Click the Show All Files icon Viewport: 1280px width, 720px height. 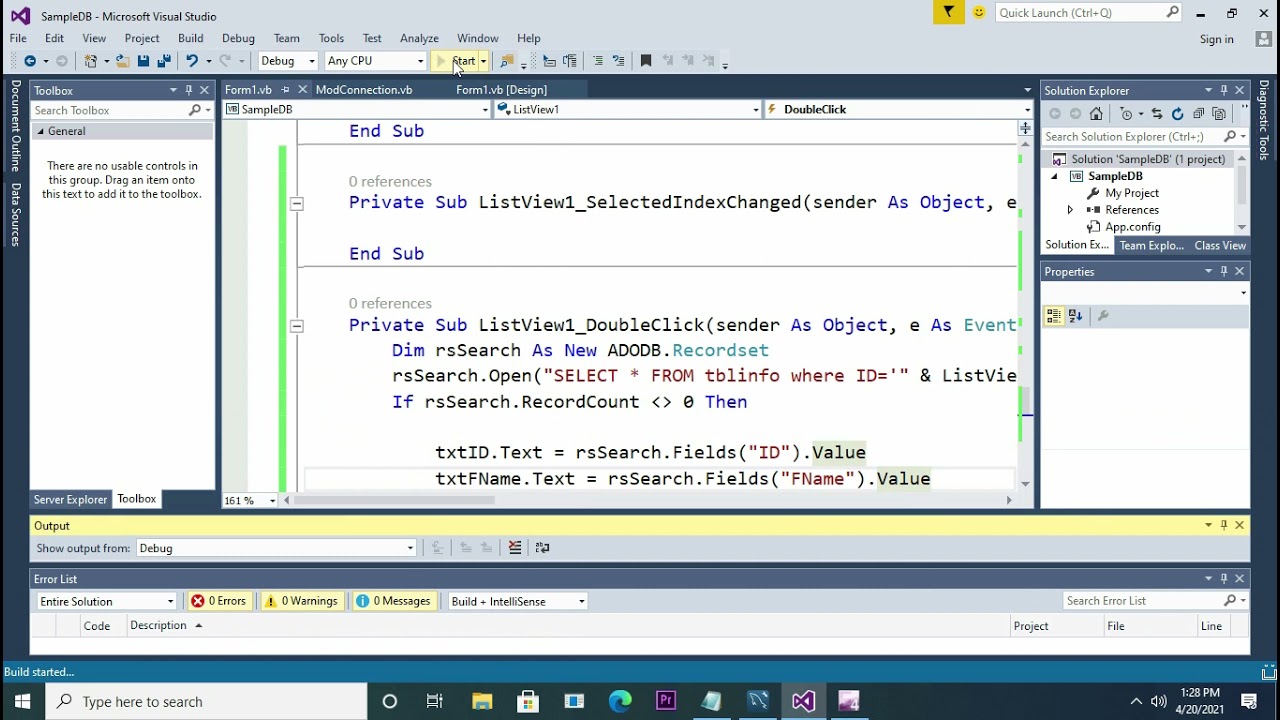pyautogui.click(x=1219, y=114)
